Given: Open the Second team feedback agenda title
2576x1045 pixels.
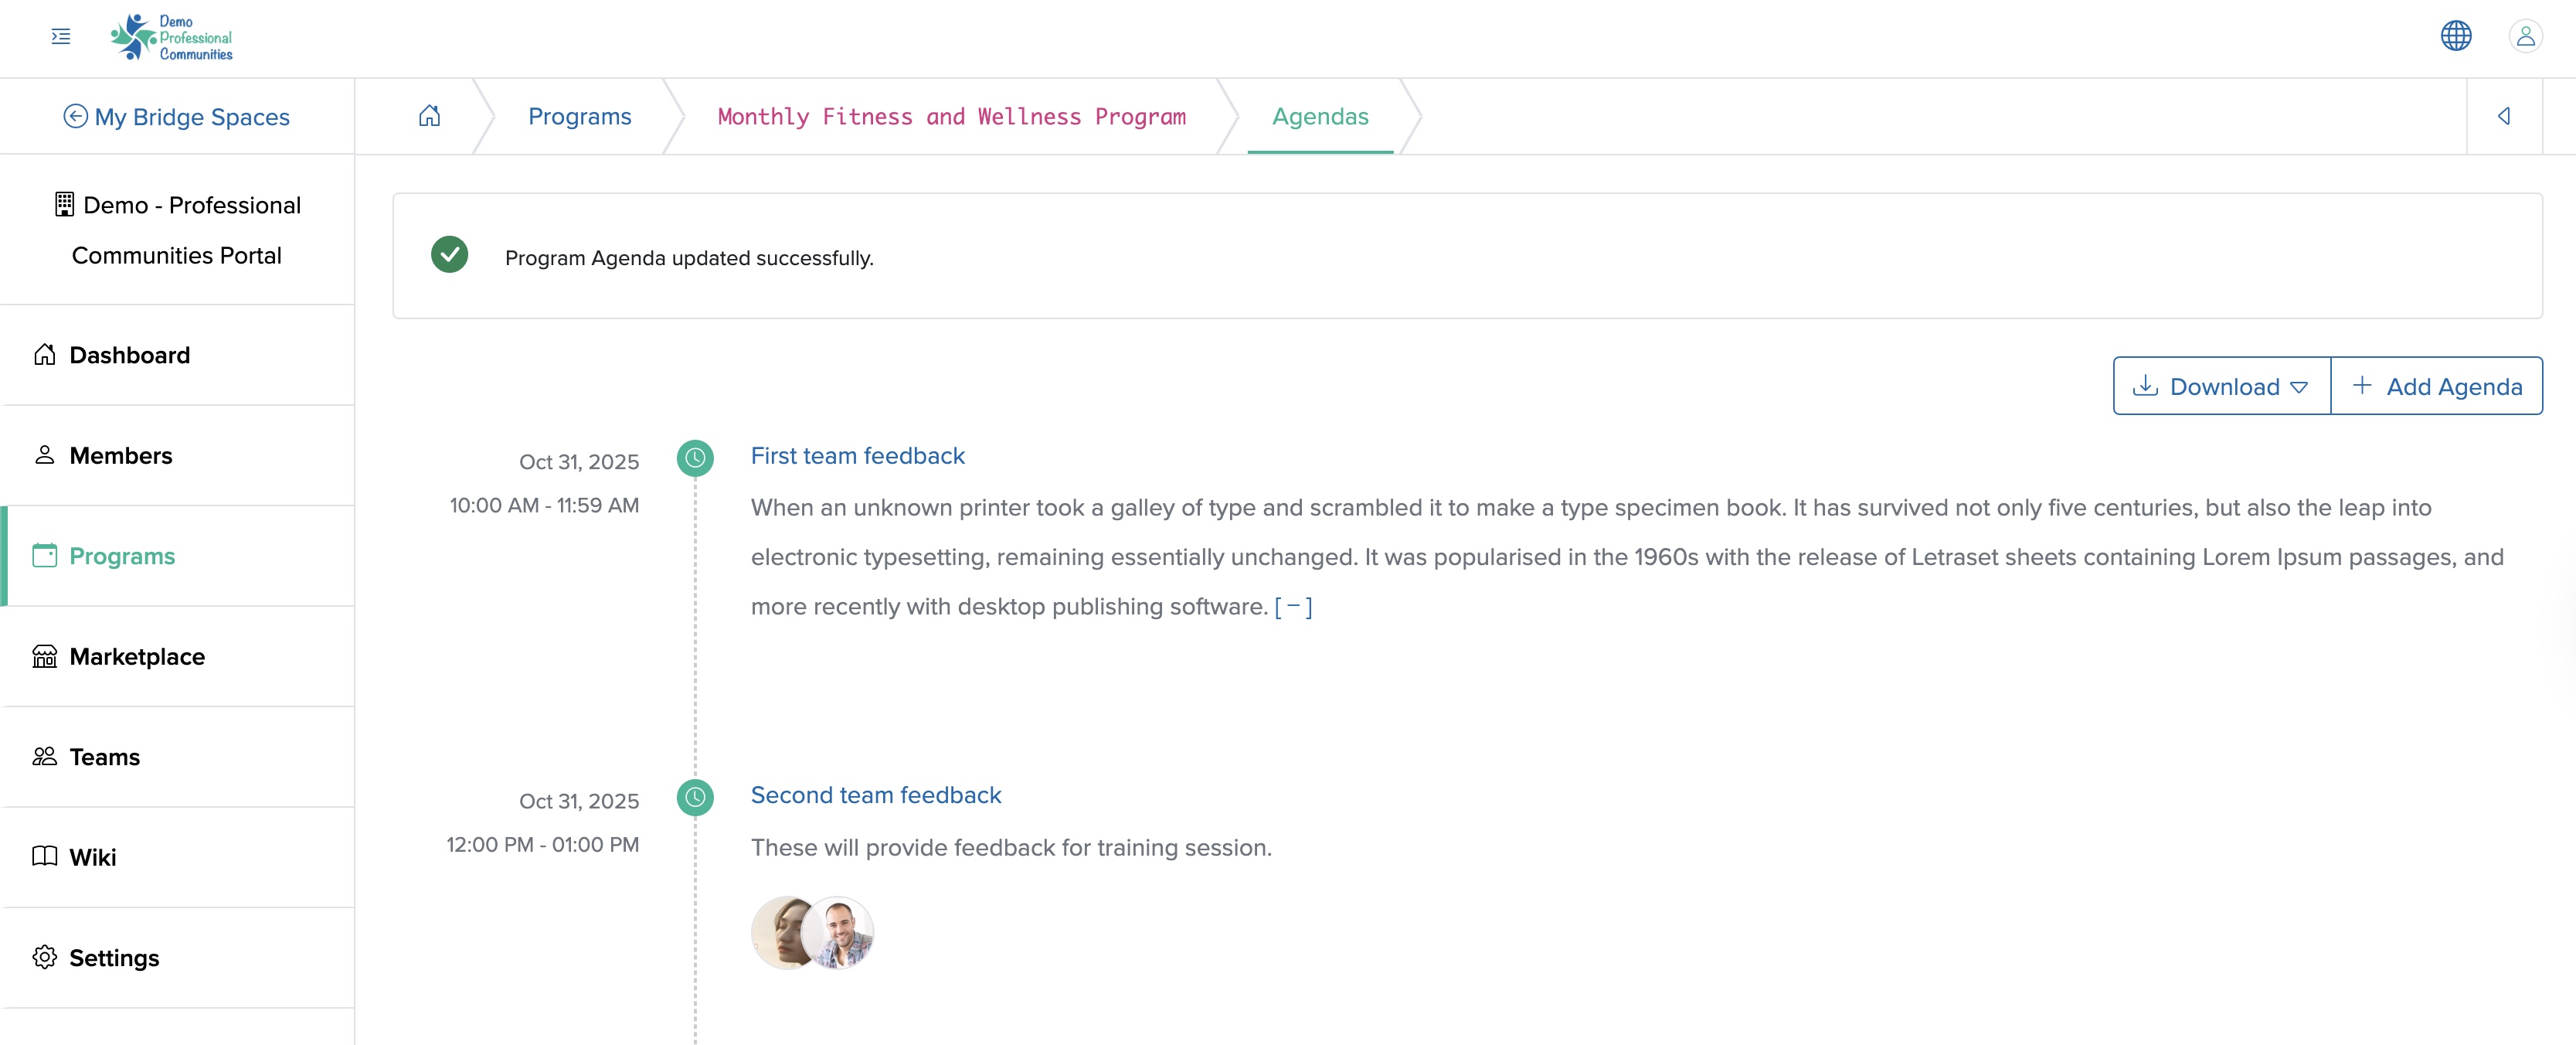Looking at the screenshot, I should [876, 795].
